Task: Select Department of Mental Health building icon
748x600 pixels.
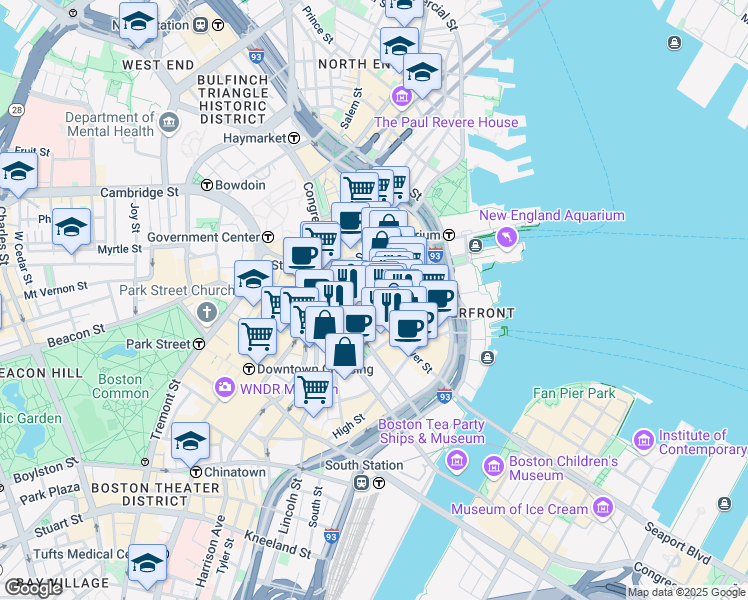Action: pyautogui.click(x=169, y=123)
